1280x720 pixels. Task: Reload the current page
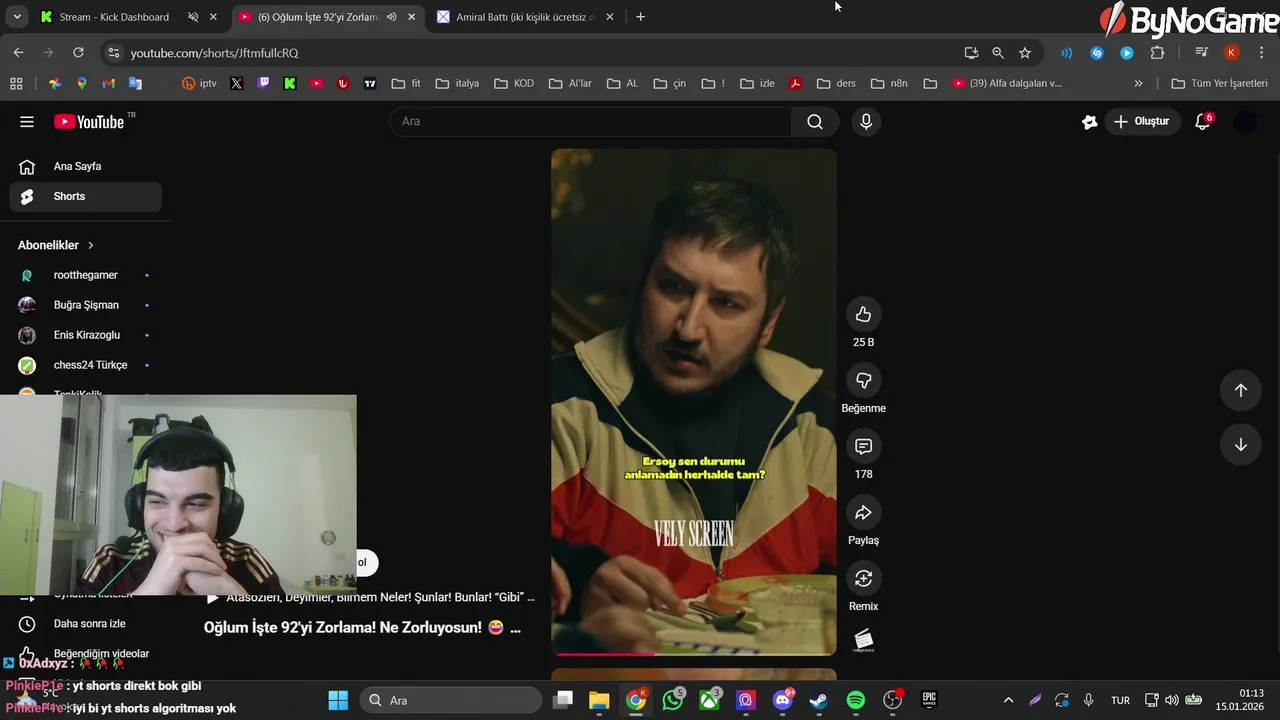[78, 53]
